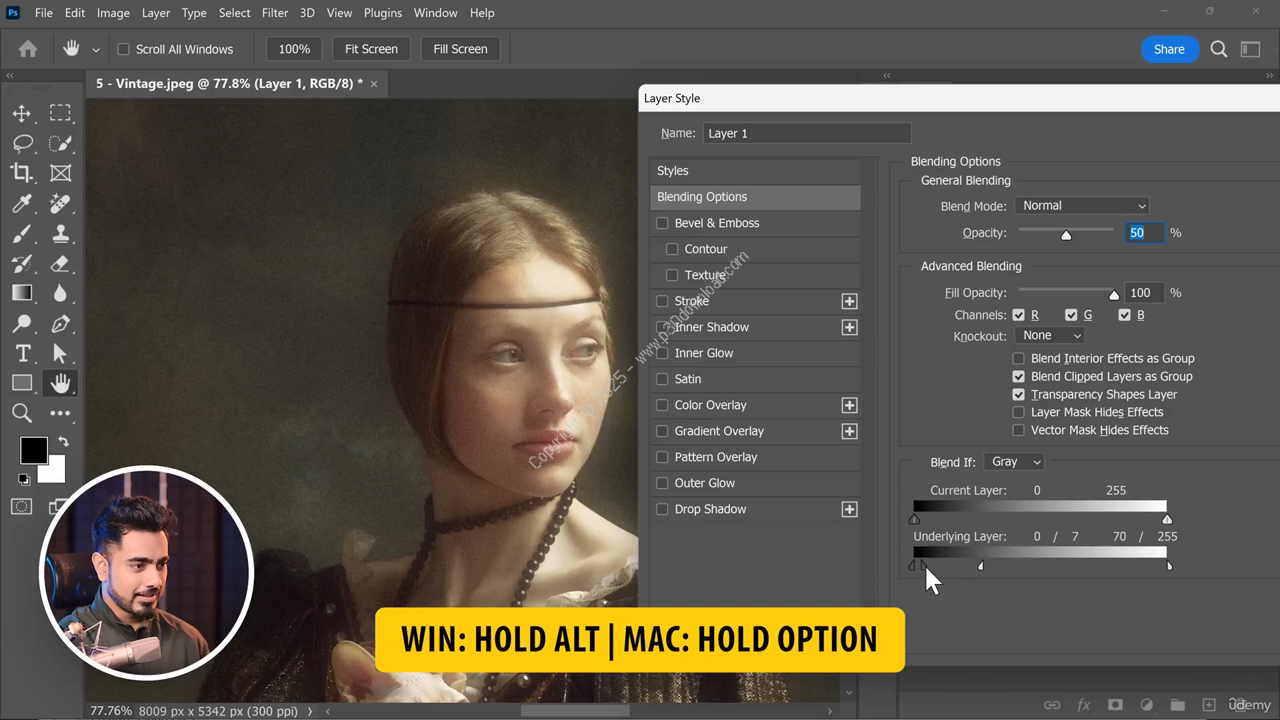Add another Inner Shadow effect with plus

click(x=849, y=327)
